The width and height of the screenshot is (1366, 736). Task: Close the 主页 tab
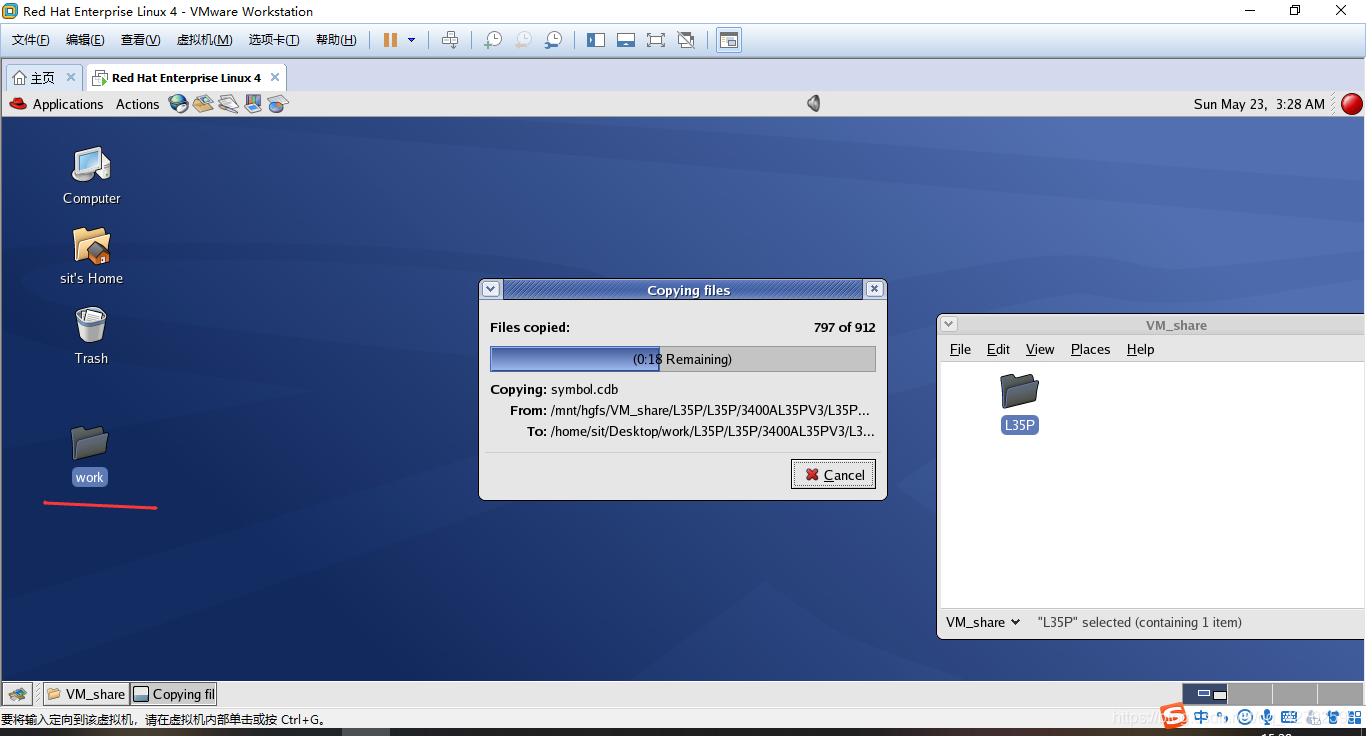pos(71,77)
